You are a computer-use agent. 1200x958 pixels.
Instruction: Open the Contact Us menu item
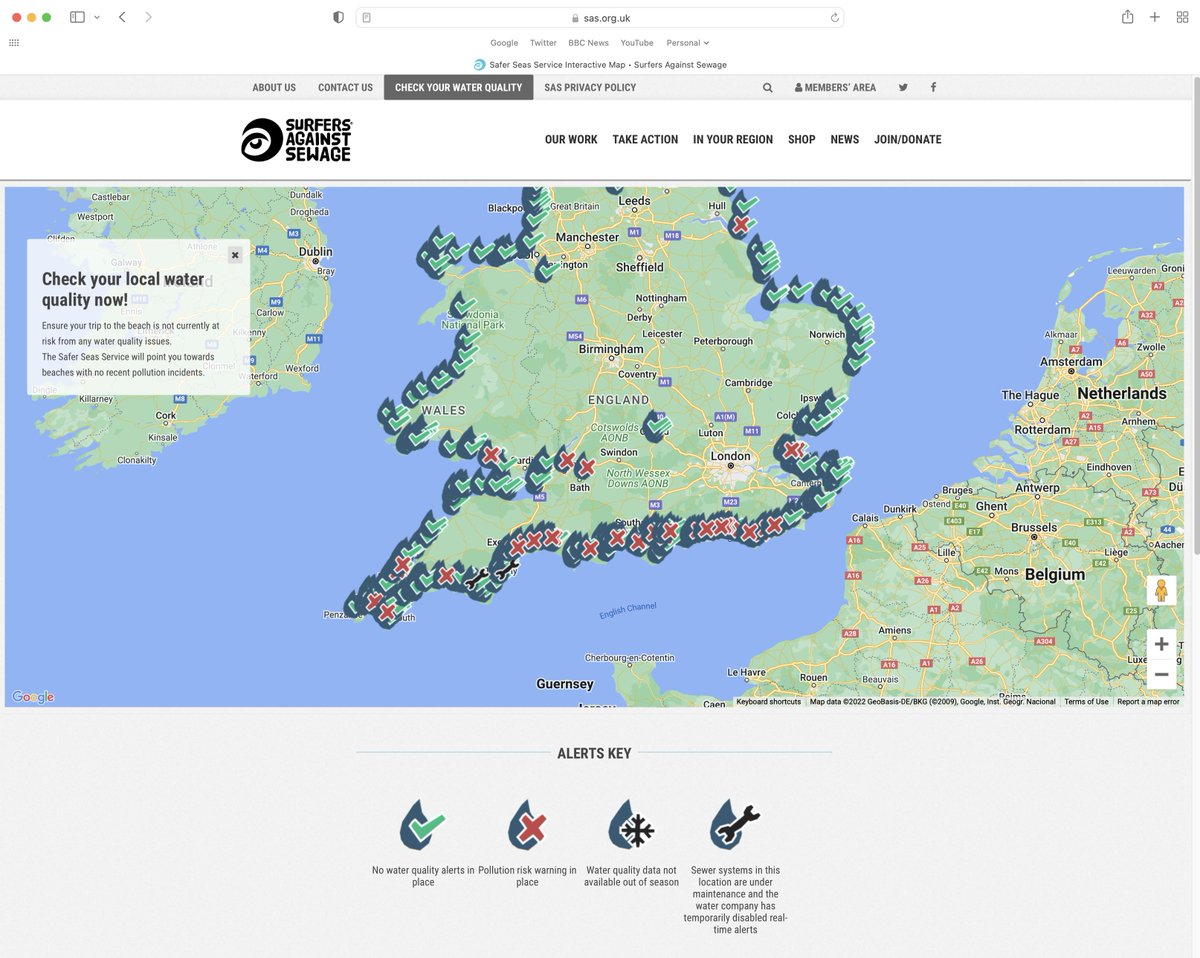tap(345, 87)
